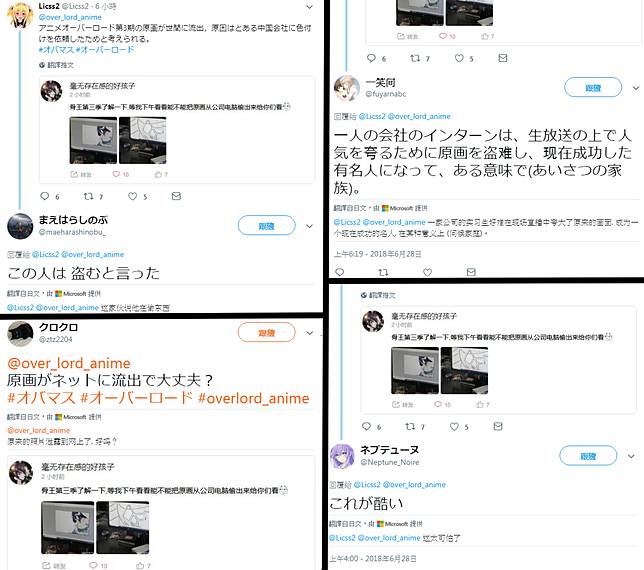Screen dimensions: 644x570
Task: Click the まえはらしのぶ profile avatar
Action: point(20,226)
